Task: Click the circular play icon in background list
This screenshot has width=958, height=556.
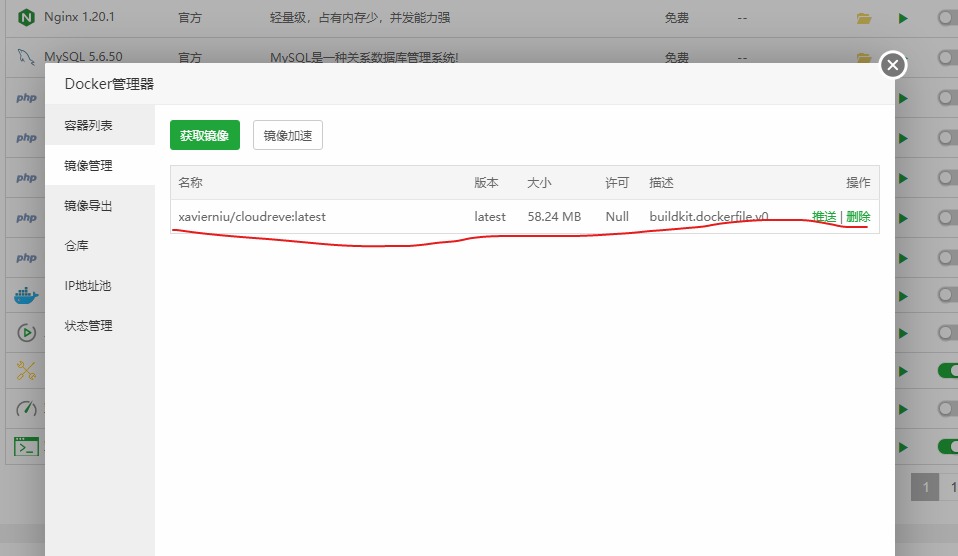Action: point(26,333)
